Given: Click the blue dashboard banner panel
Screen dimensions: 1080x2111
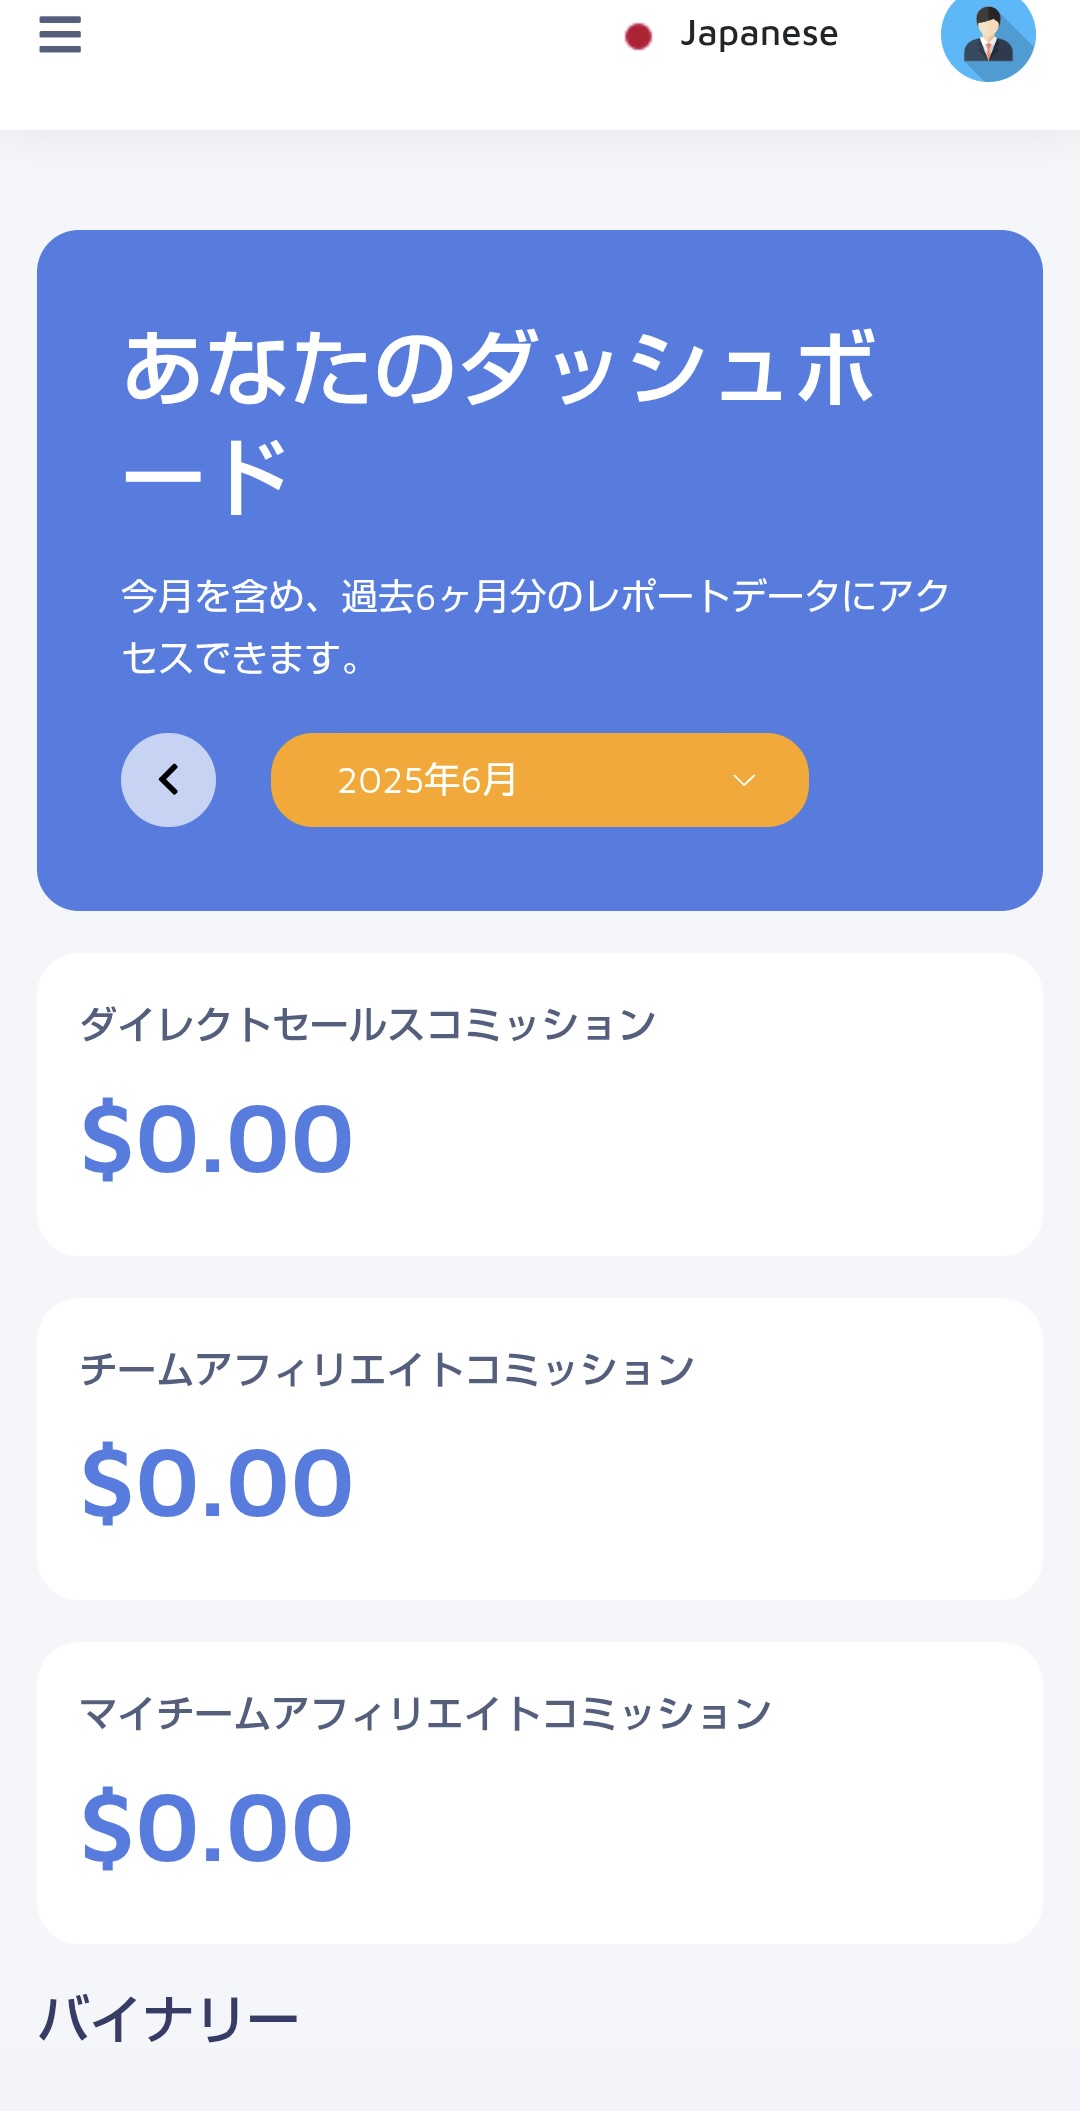Looking at the screenshot, I should [x=539, y=570].
